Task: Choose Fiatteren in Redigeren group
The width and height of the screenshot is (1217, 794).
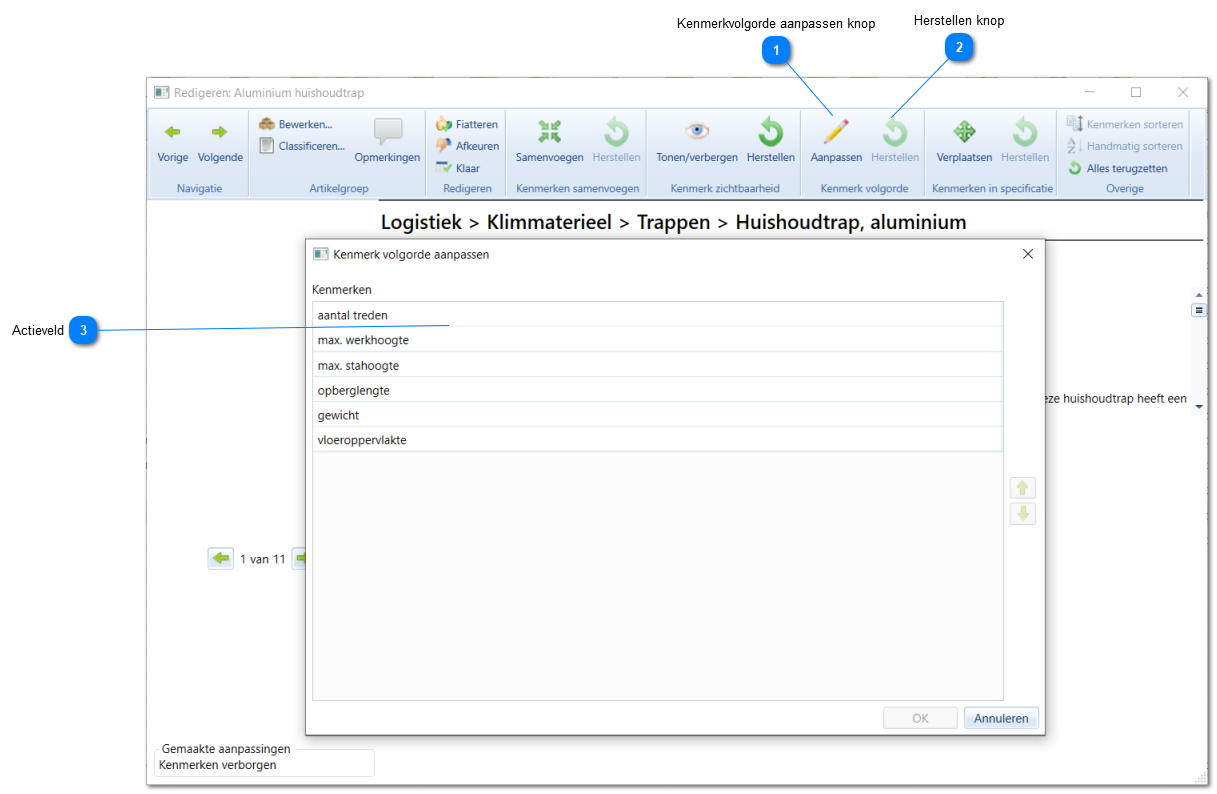Action: point(467,124)
